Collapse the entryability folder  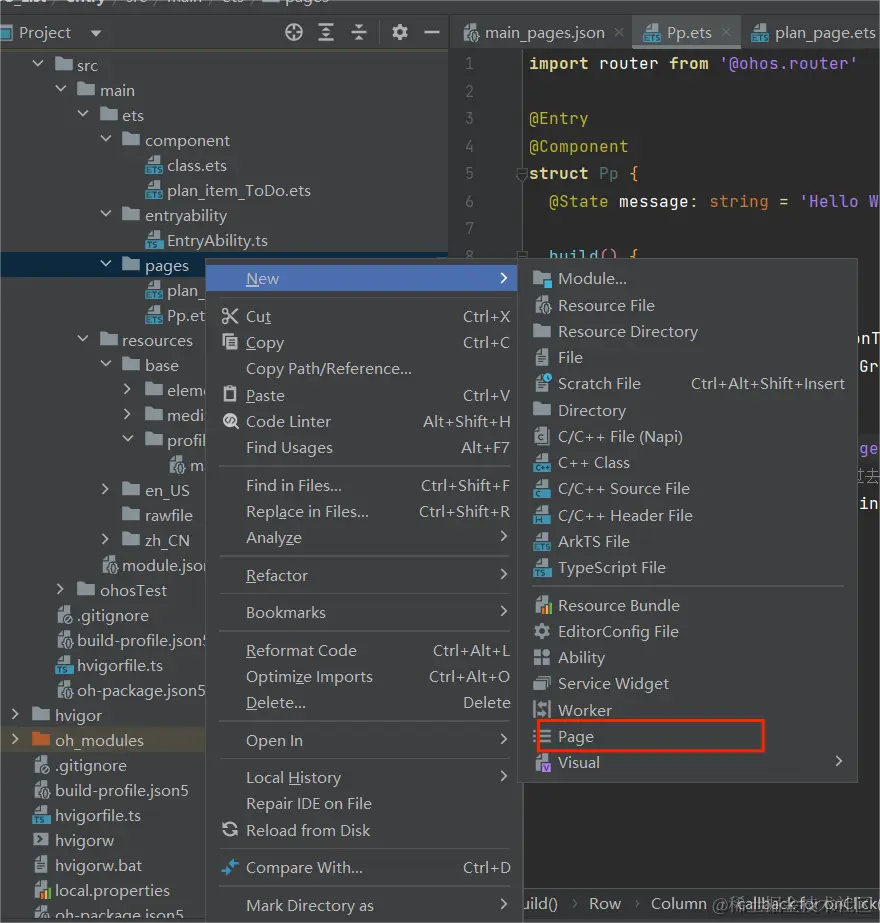click(x=106, y=214)
